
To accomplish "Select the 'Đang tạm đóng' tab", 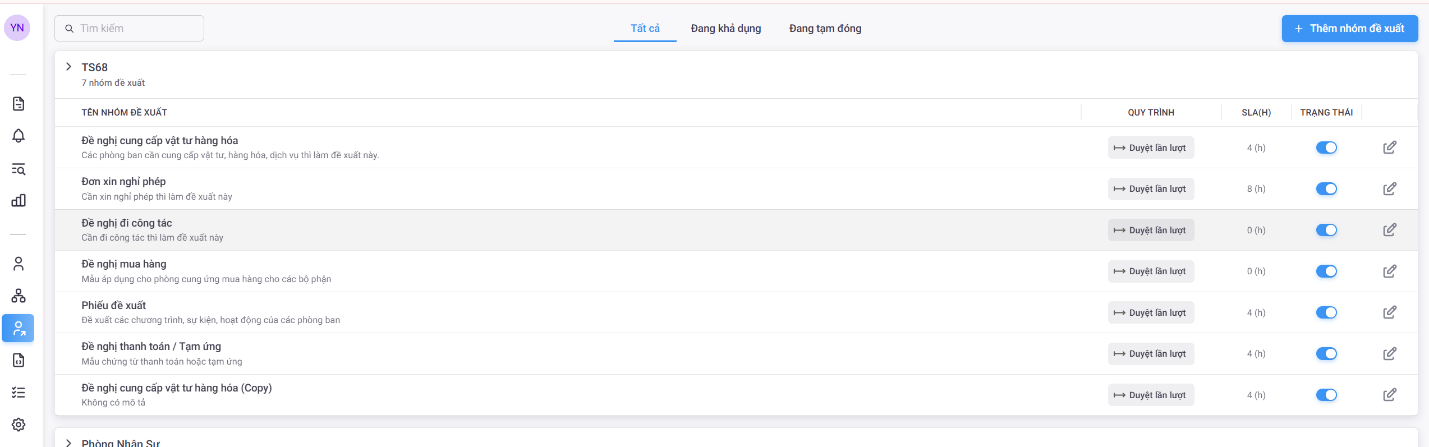I will [x=824, y=29].
